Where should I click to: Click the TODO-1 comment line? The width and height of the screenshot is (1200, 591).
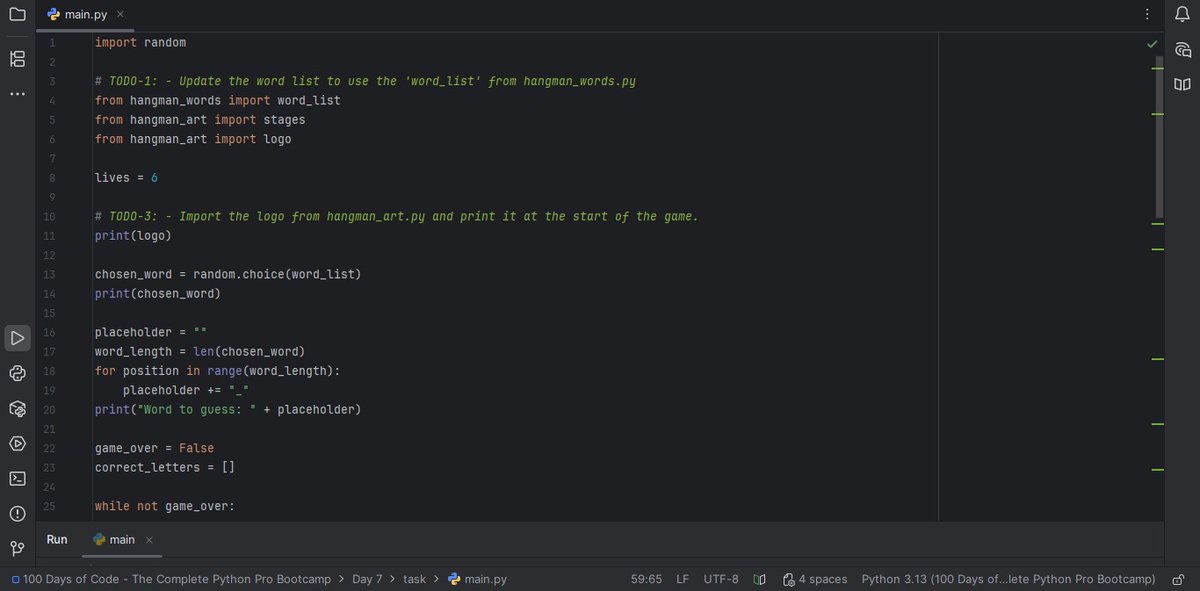(365, 82)
